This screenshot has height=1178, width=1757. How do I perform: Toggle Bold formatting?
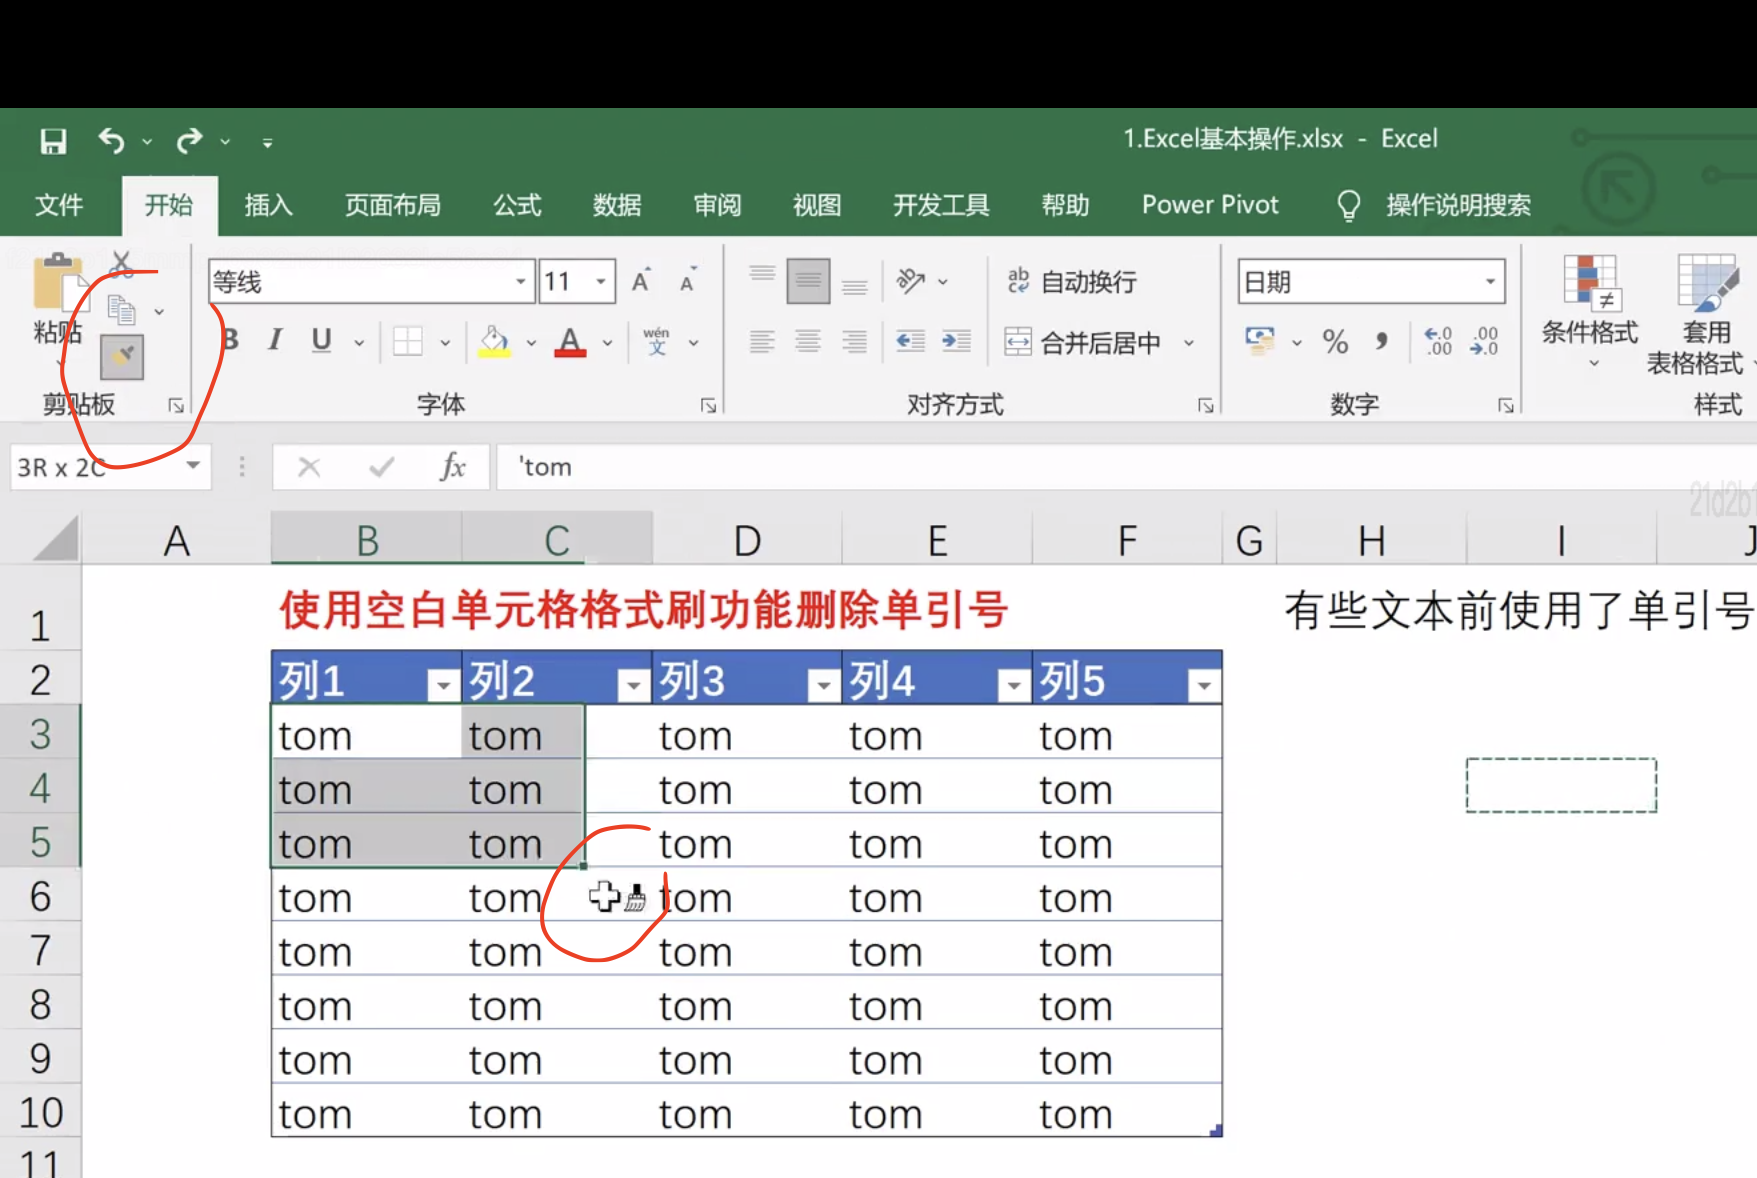pos(231,340)
